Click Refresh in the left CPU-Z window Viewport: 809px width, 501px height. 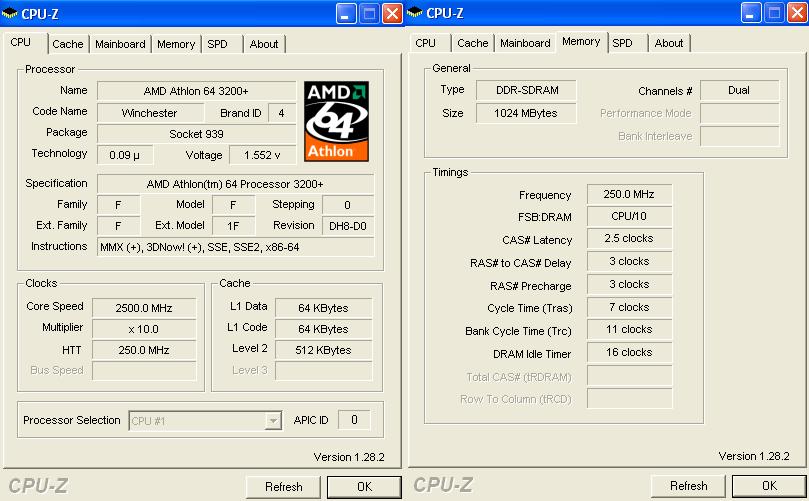[x=283, y=487]
